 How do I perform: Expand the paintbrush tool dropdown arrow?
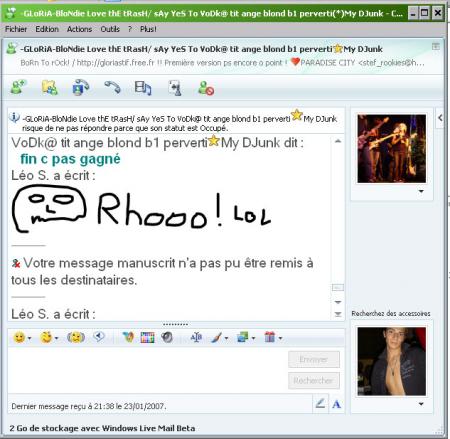(226, 338)
